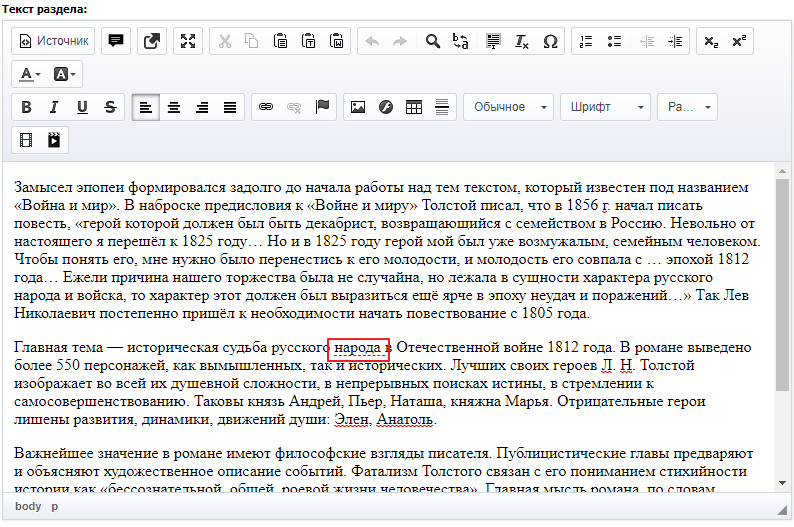Screen dimensions: 794x527
Task: Insert a special character (Omega)
Action: 550,41
